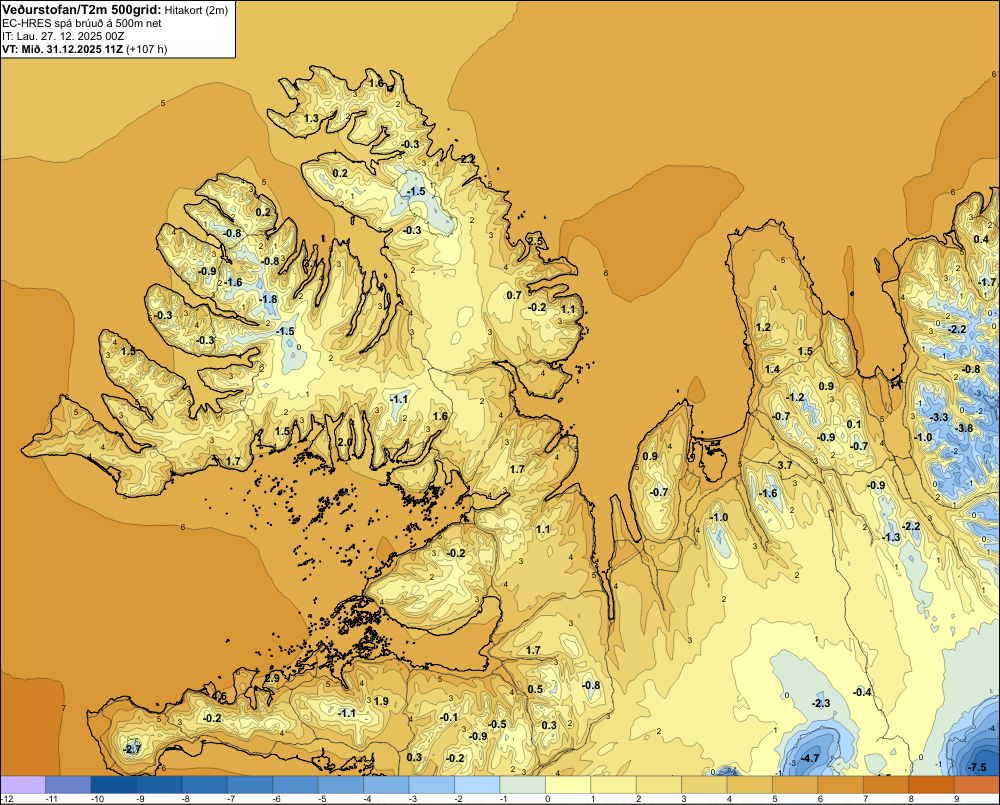Select the '-2.7' temperature label
The width and height of the screenshot is (1000, 805).
(x=132, y=749)
